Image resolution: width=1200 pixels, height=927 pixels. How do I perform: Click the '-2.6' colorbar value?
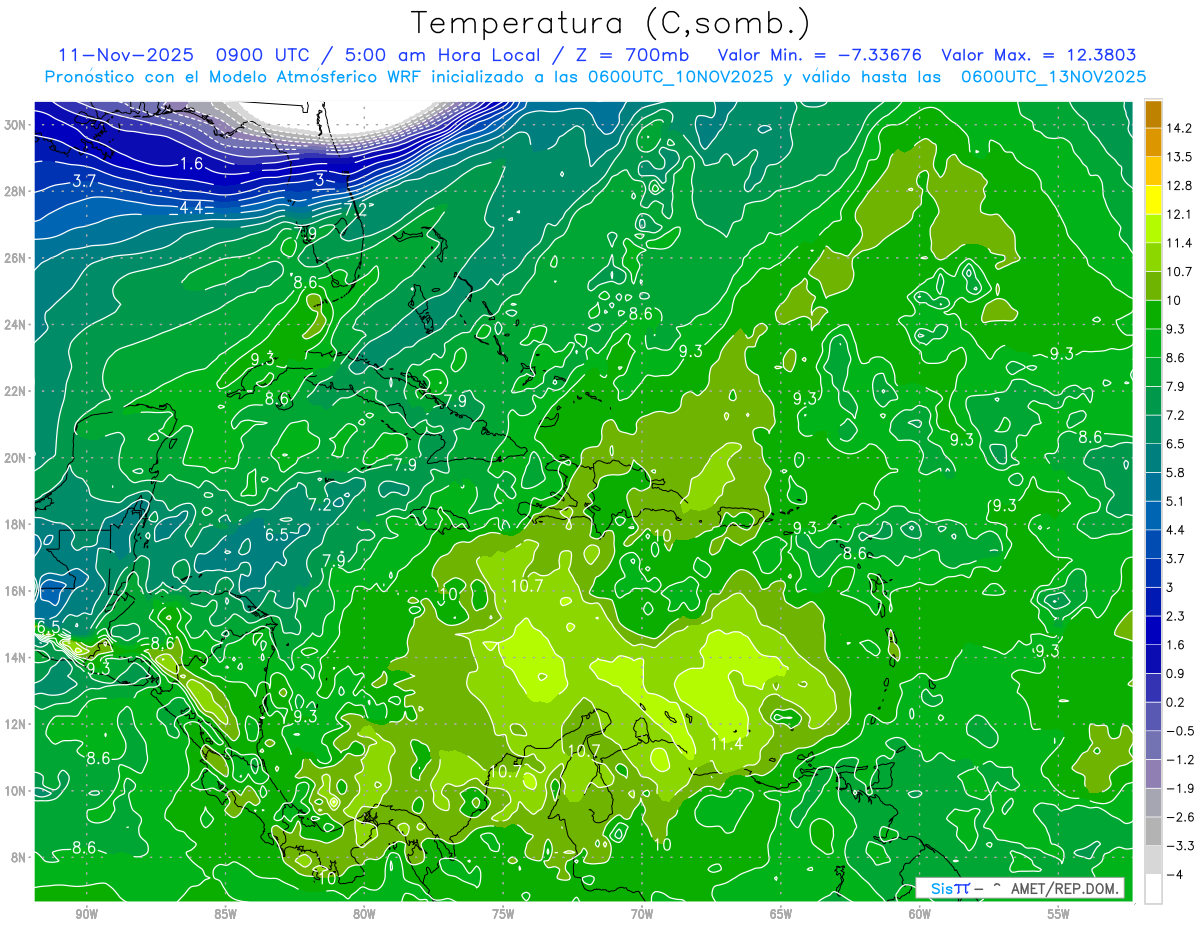tap(1181, 817)
